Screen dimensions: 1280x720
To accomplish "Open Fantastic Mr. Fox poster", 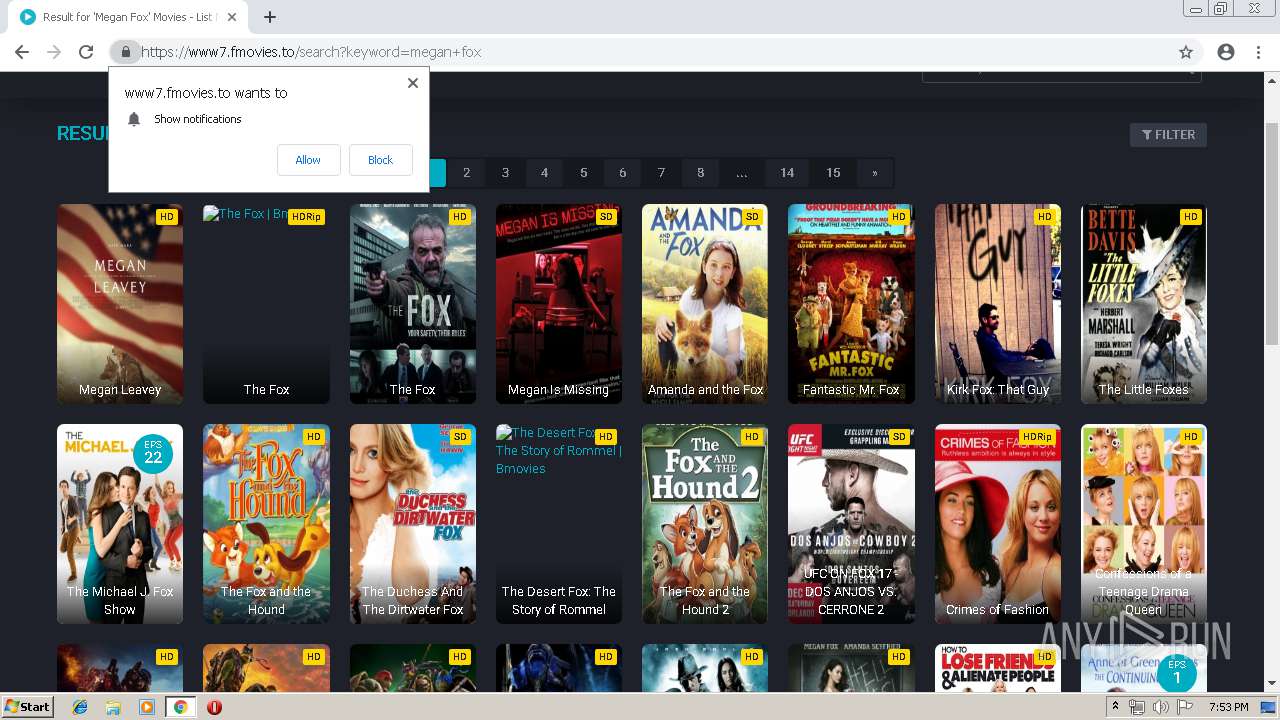I will [851, 304].
